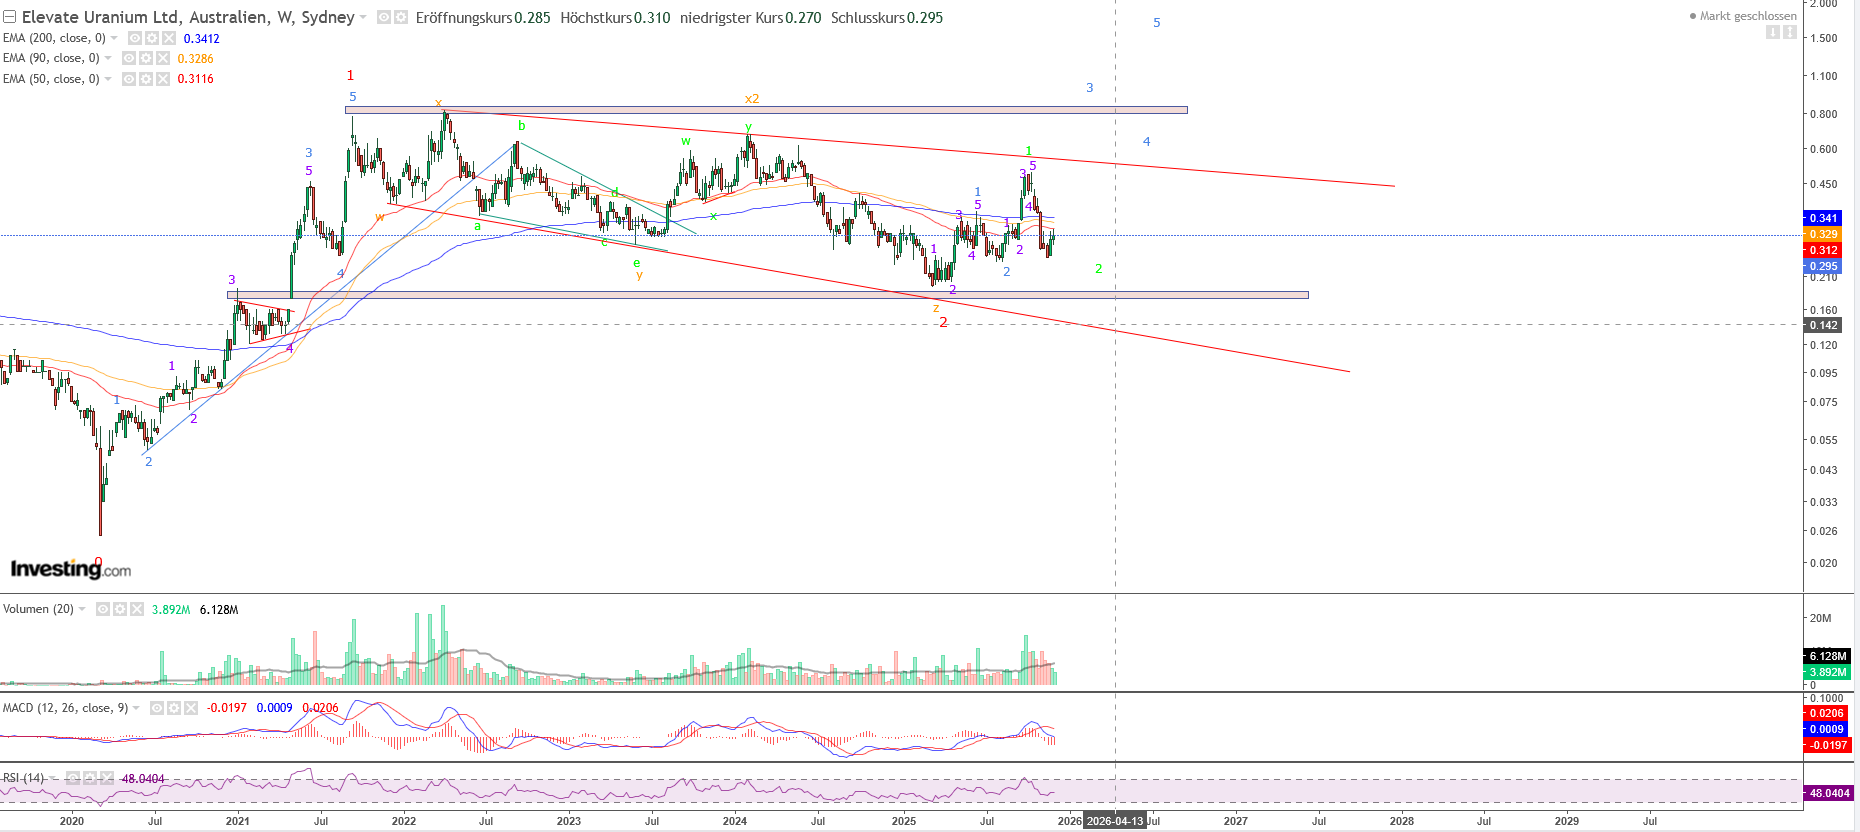This screenshot has width=1860, height=832.
Task: Click the Markt geschlossen status label
Action: click(1747, 16)
